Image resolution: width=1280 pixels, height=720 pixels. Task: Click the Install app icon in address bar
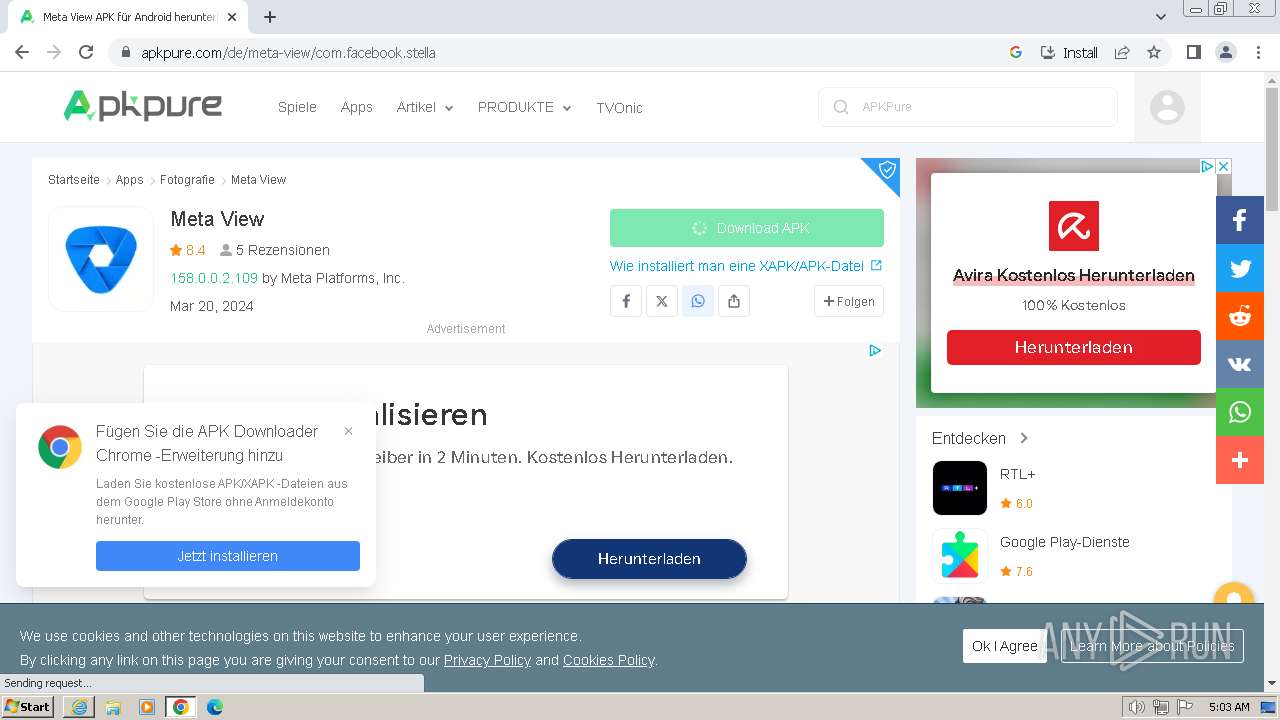[x=1069, y=52]
